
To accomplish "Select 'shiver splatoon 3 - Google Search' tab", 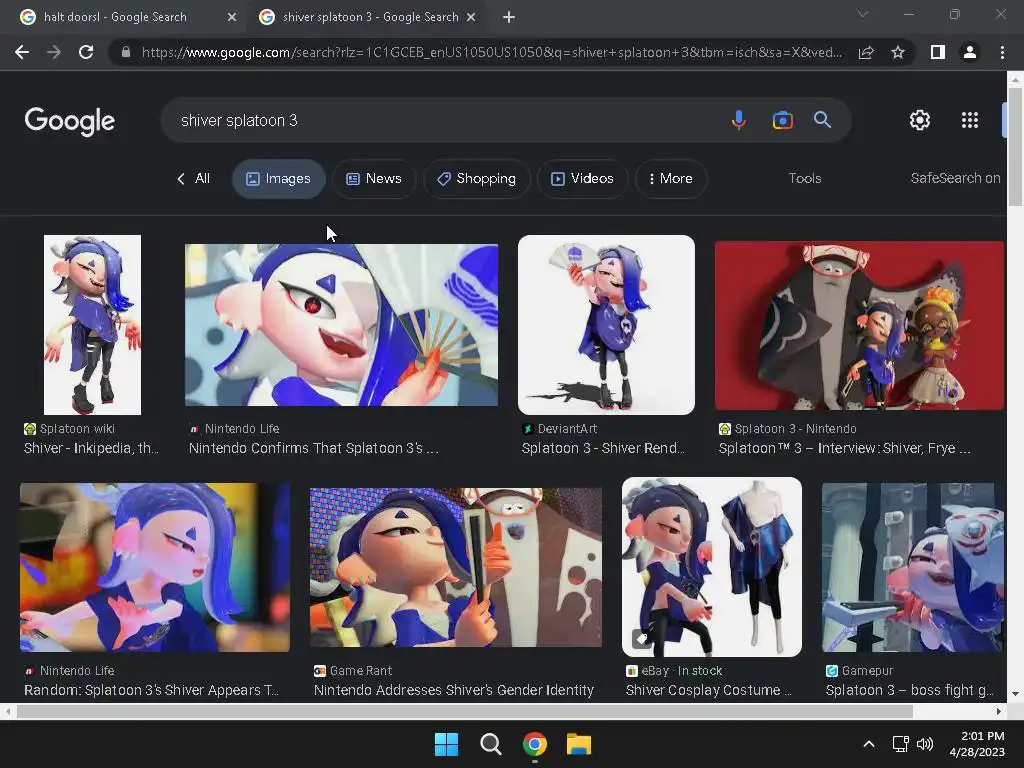I will coord(370,17).
